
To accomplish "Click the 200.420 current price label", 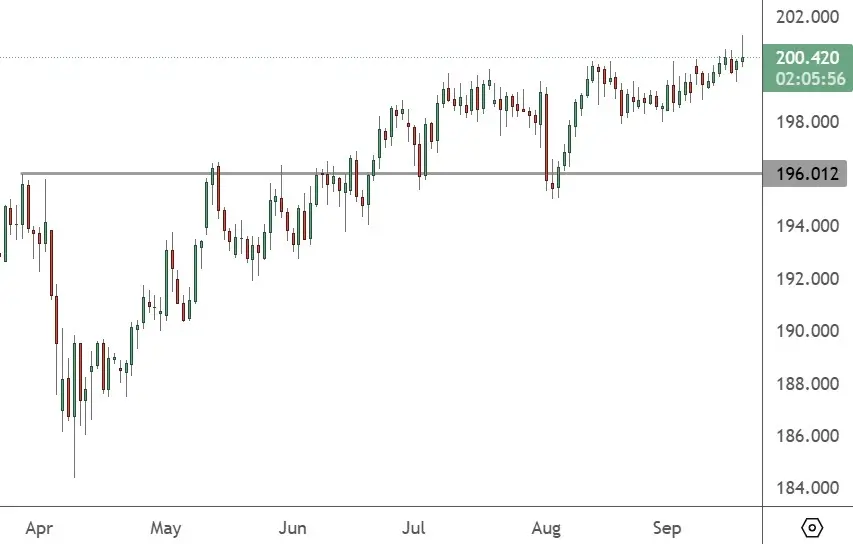I will tap(807, 59).
